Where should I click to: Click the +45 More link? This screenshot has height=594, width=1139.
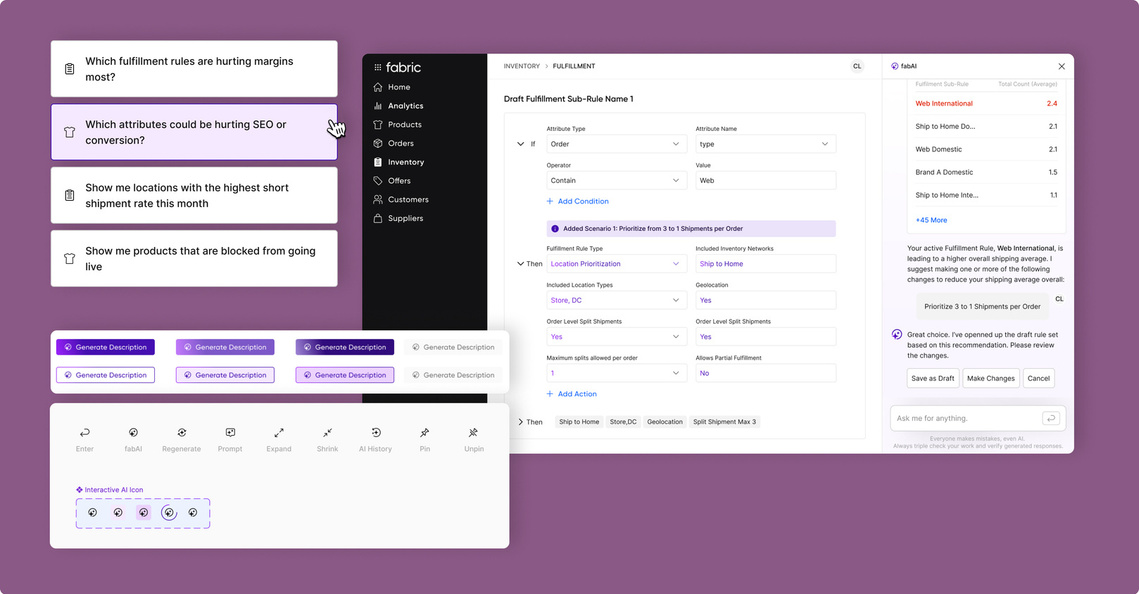tap(931, 220)
